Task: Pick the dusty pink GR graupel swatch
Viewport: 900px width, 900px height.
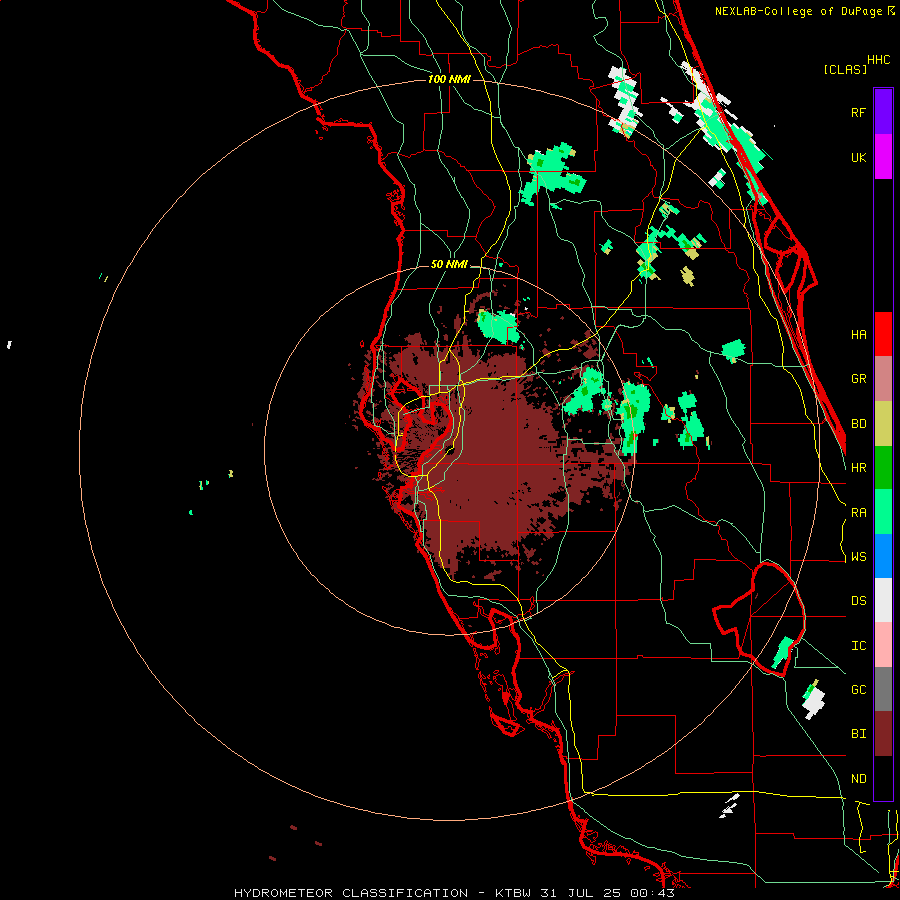Action: pos(883,379)
